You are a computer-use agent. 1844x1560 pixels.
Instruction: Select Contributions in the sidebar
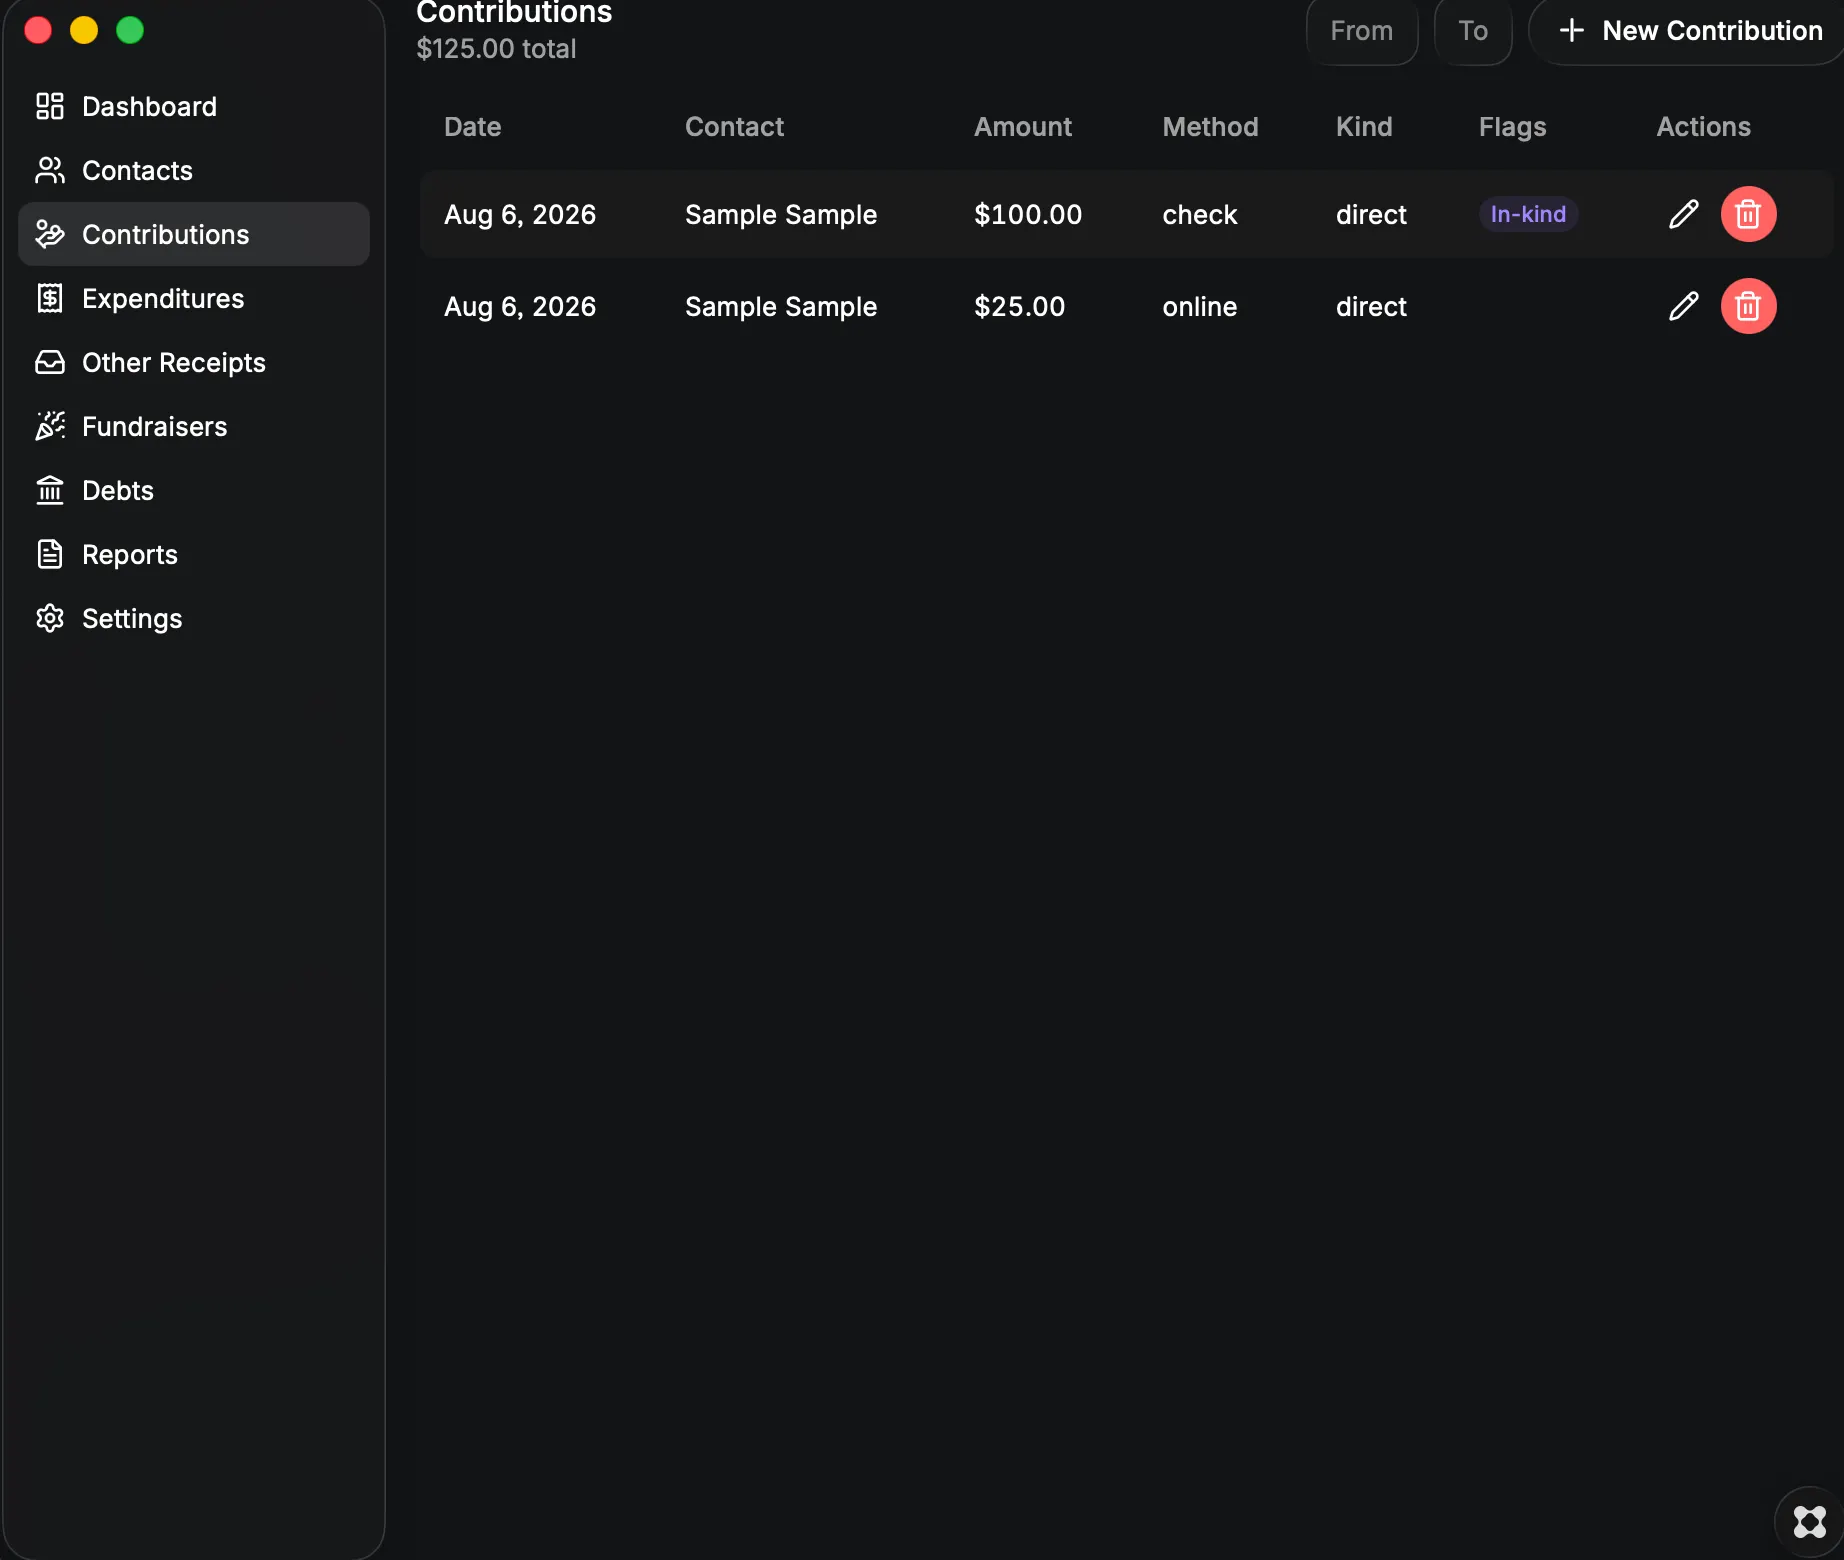point(194,234)
